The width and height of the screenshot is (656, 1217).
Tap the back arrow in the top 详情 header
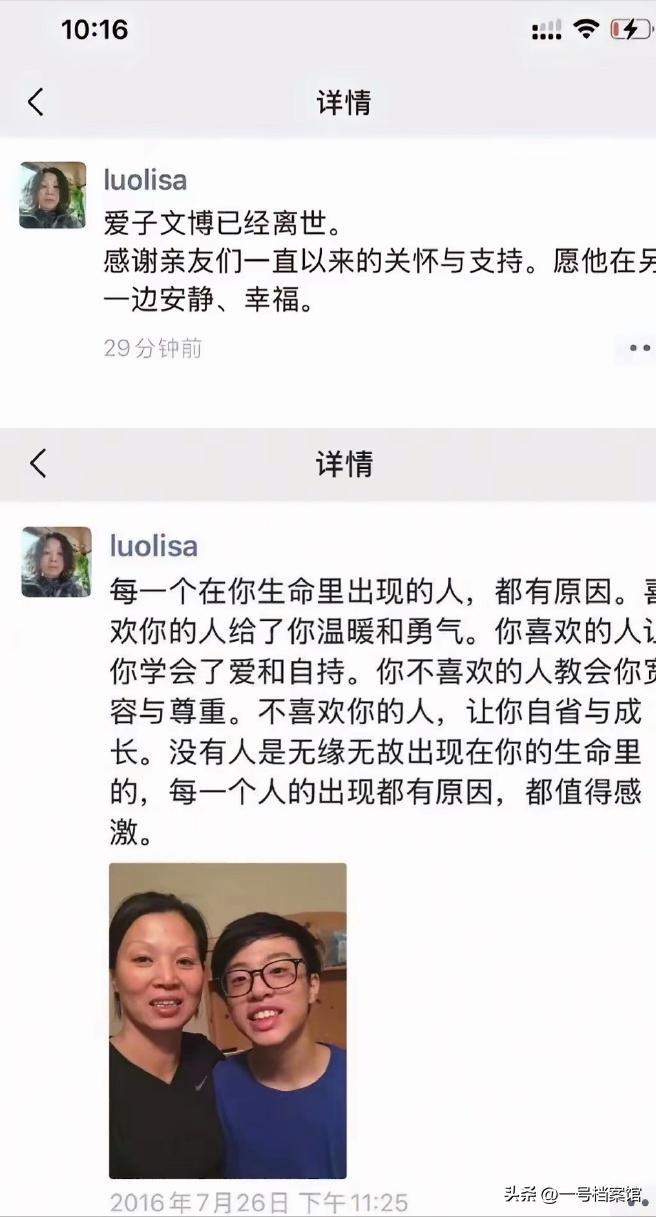click(x=36, y=101)
